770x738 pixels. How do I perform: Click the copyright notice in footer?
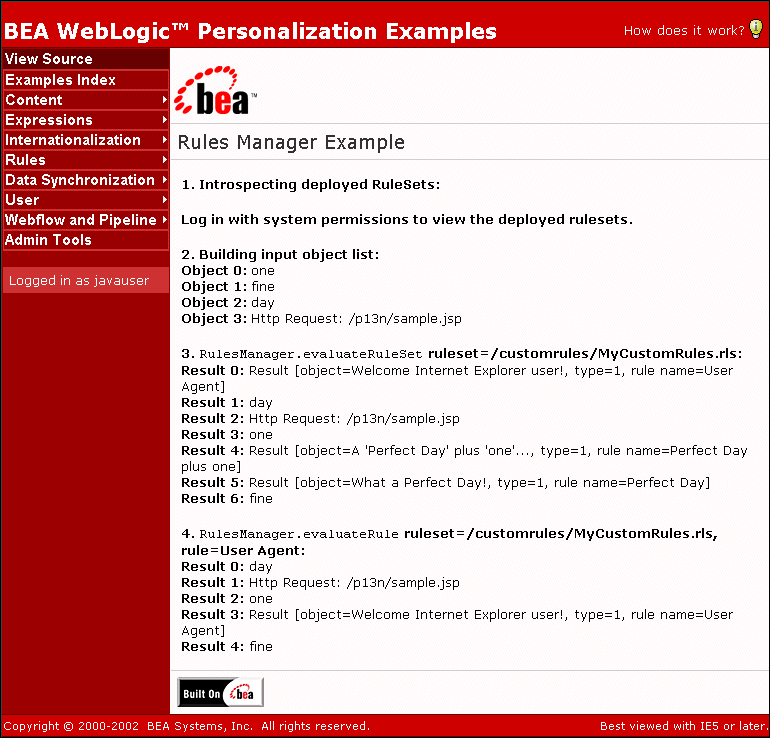tap(187, 726)
